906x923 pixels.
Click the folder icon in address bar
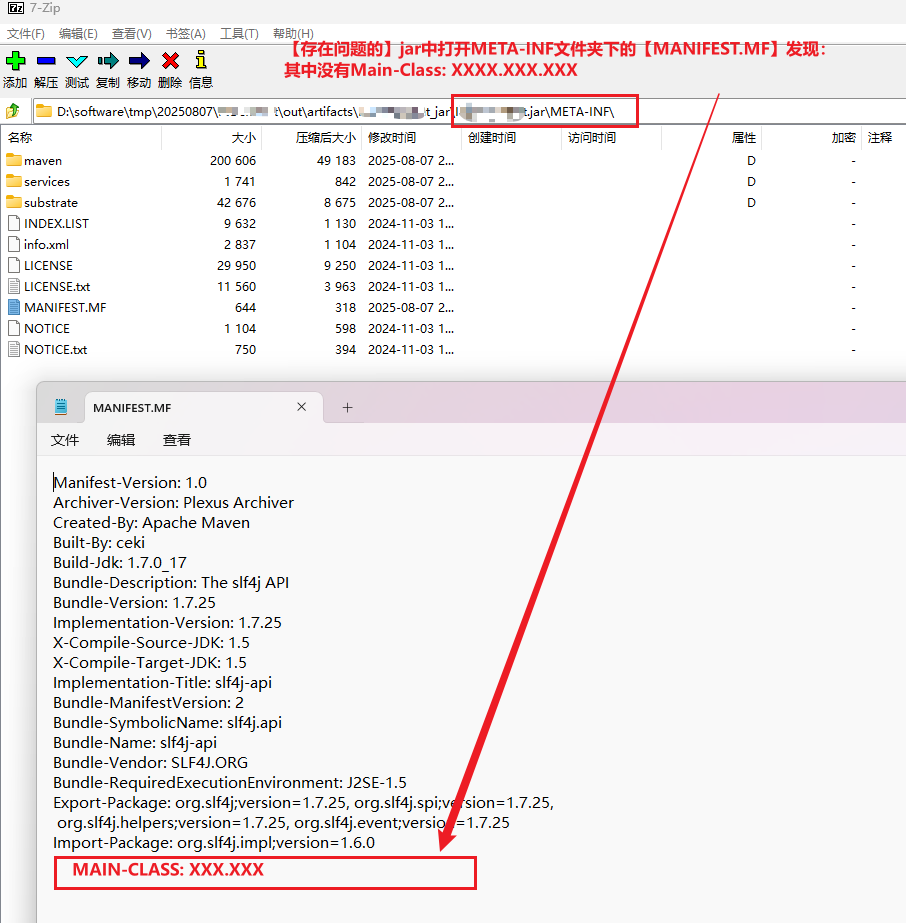(43, 111)
